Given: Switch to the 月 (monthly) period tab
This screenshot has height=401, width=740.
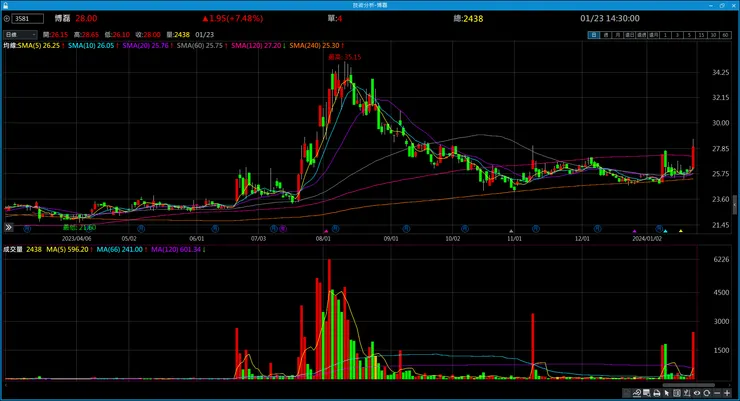Looking at the screenshot, I should pyautogui.click(x=618, y=35).
